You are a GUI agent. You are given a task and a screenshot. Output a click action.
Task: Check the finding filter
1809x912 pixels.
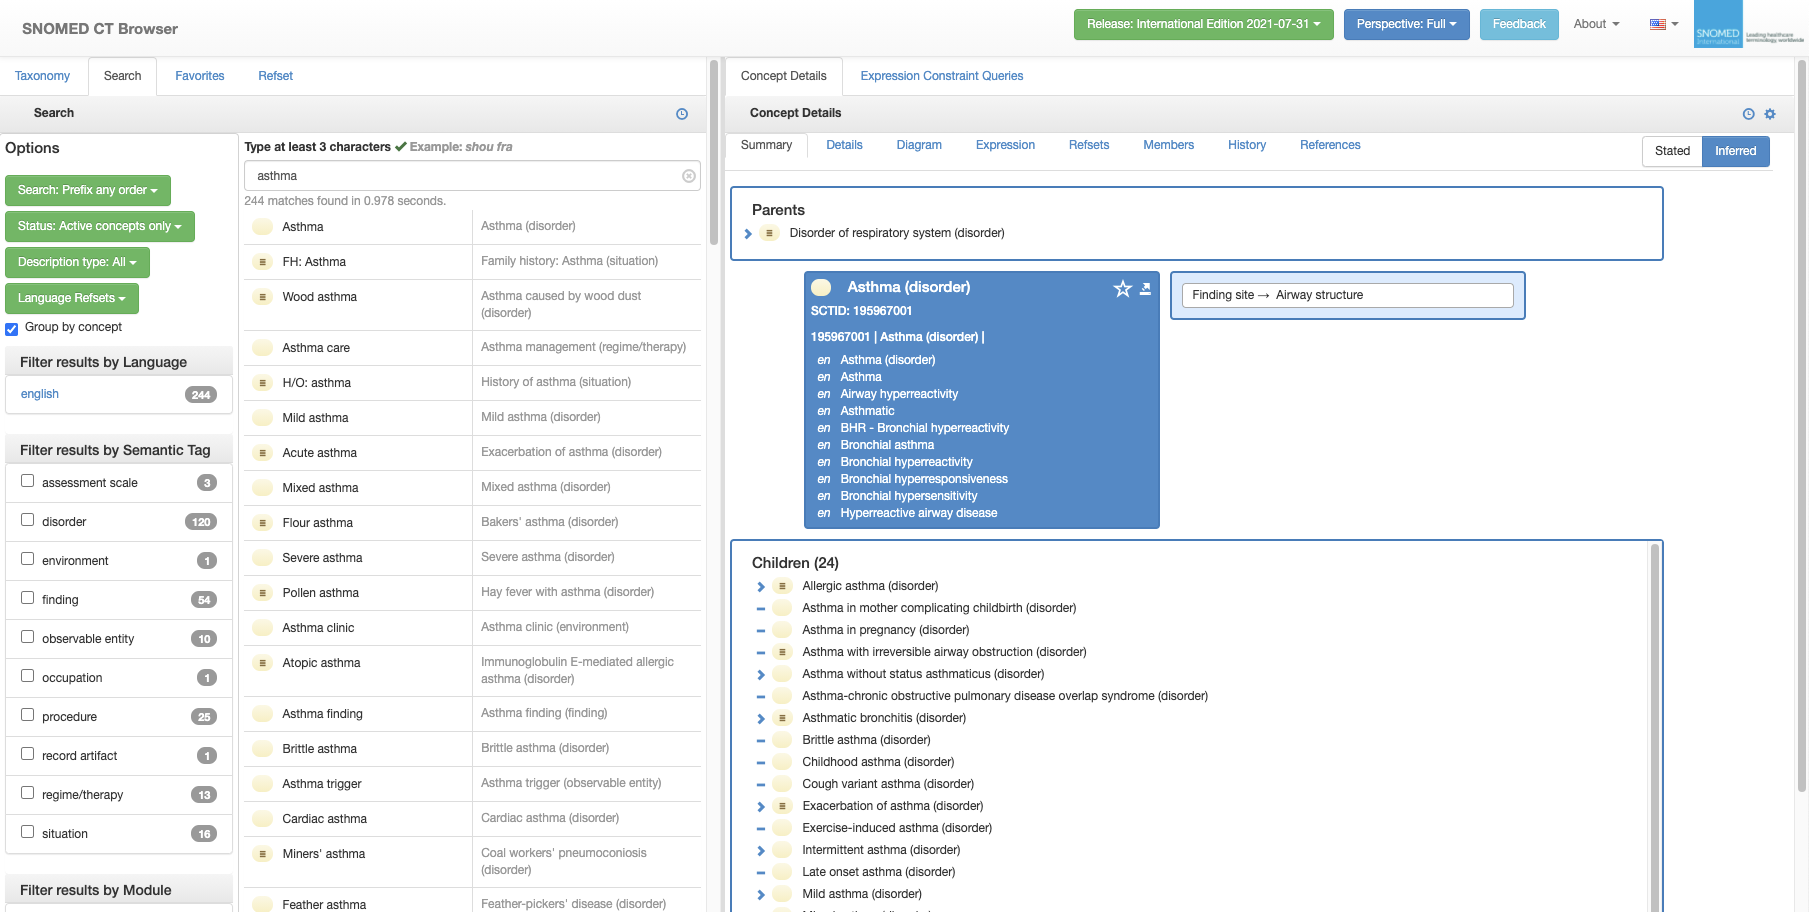click(28, 598)
